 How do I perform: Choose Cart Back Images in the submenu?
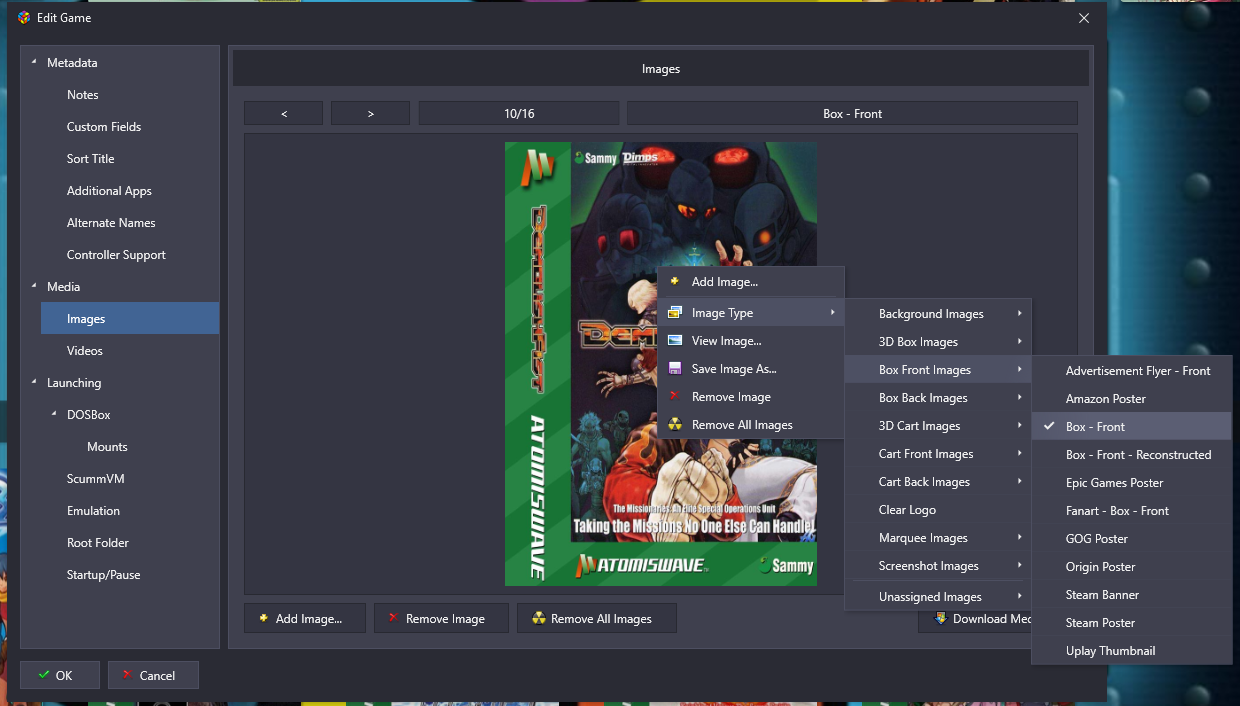pyautogui.click(x=938, y=482)
